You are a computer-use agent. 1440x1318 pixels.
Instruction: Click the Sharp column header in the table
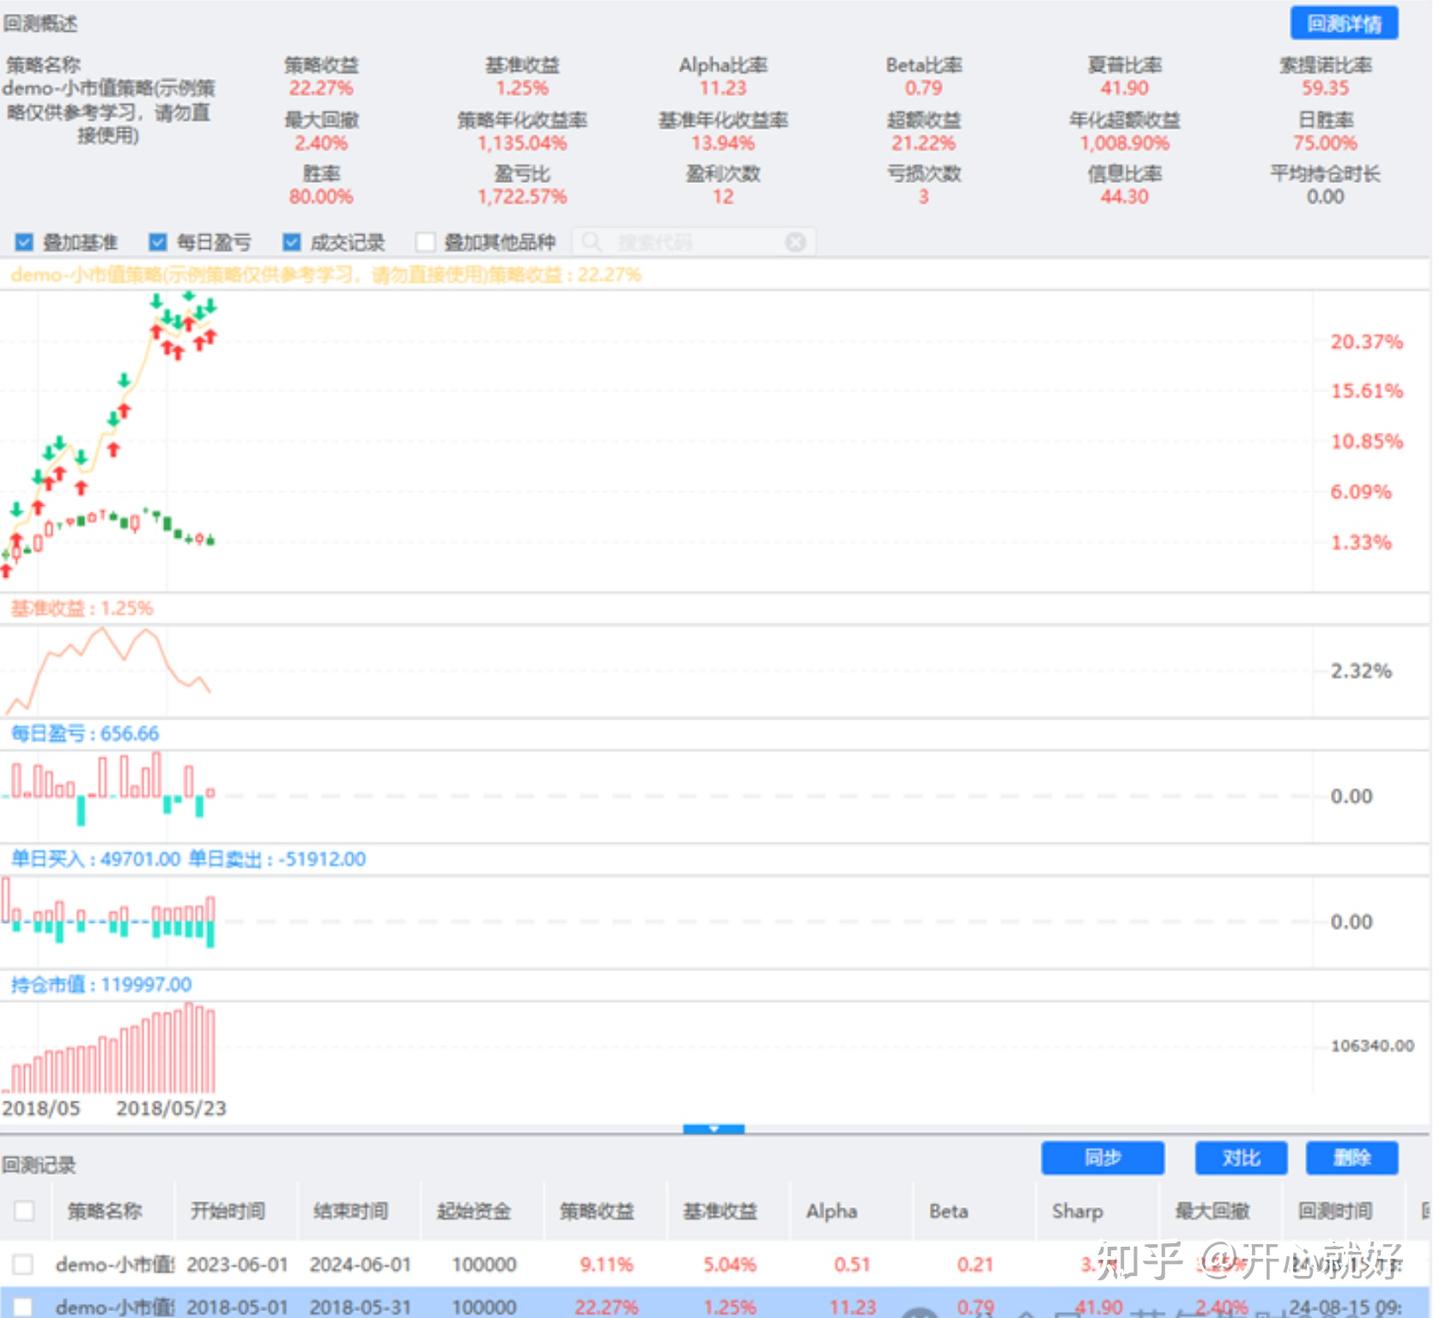1078,1211
